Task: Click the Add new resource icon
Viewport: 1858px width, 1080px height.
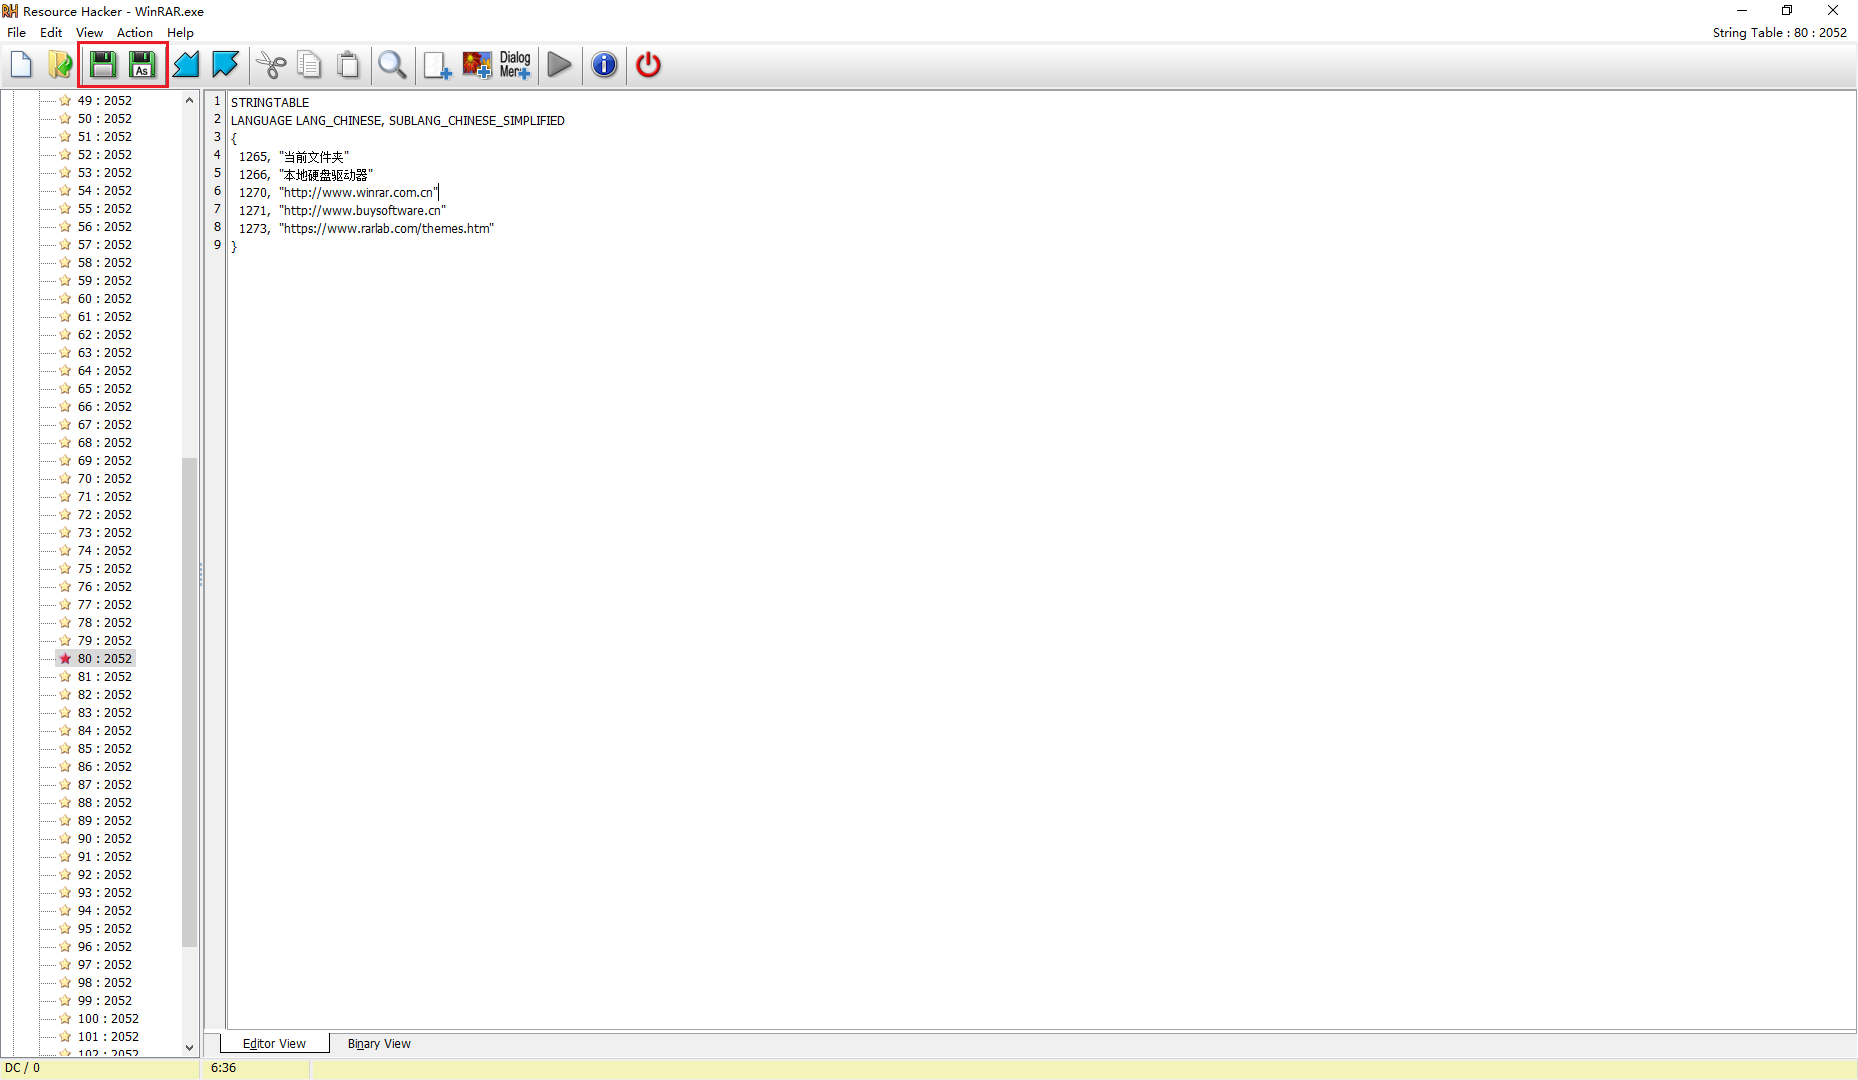Action: pyautogui.click(x=437, y=65)
